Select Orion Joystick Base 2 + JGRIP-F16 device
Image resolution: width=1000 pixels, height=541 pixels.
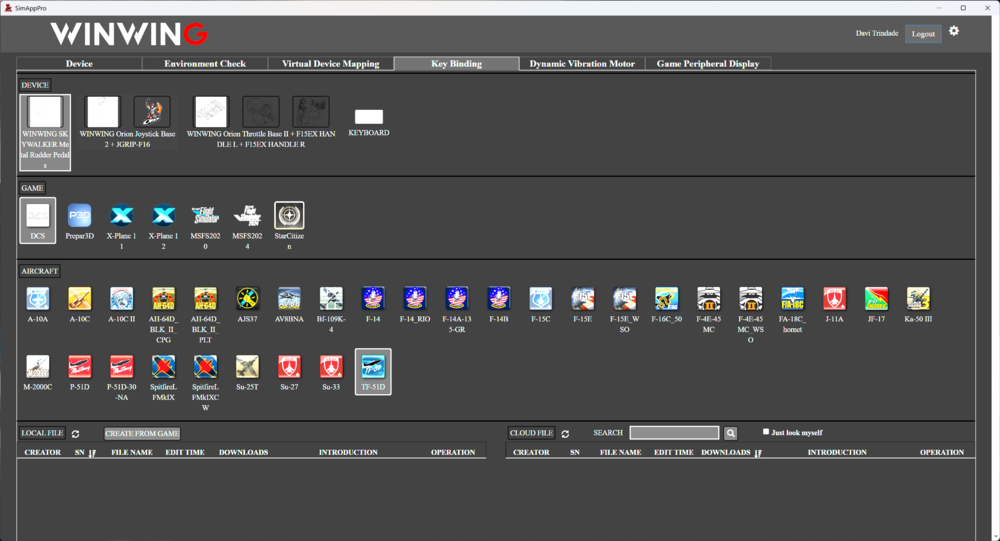click(128, 122)
